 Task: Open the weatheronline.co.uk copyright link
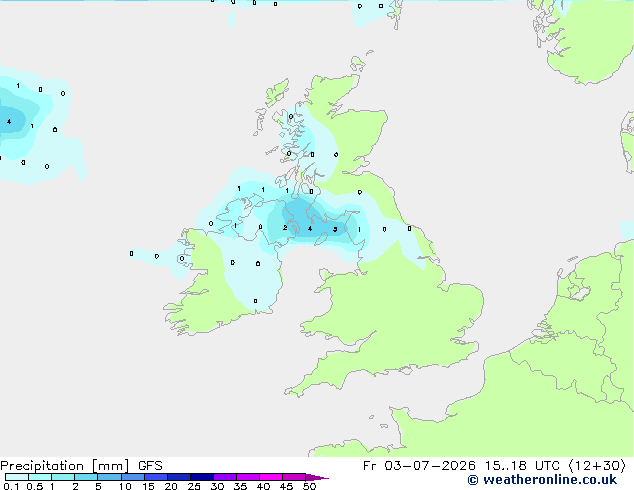click(542, 480)
